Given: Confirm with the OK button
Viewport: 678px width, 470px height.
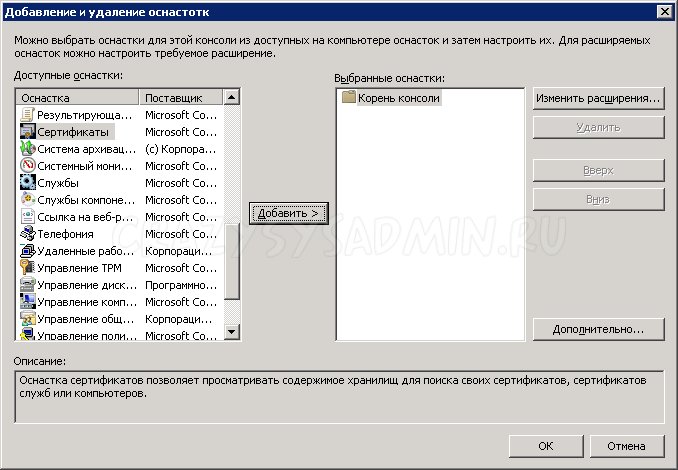Looking at the screenshot, I should pyautogui.click(x=545, y=446).
